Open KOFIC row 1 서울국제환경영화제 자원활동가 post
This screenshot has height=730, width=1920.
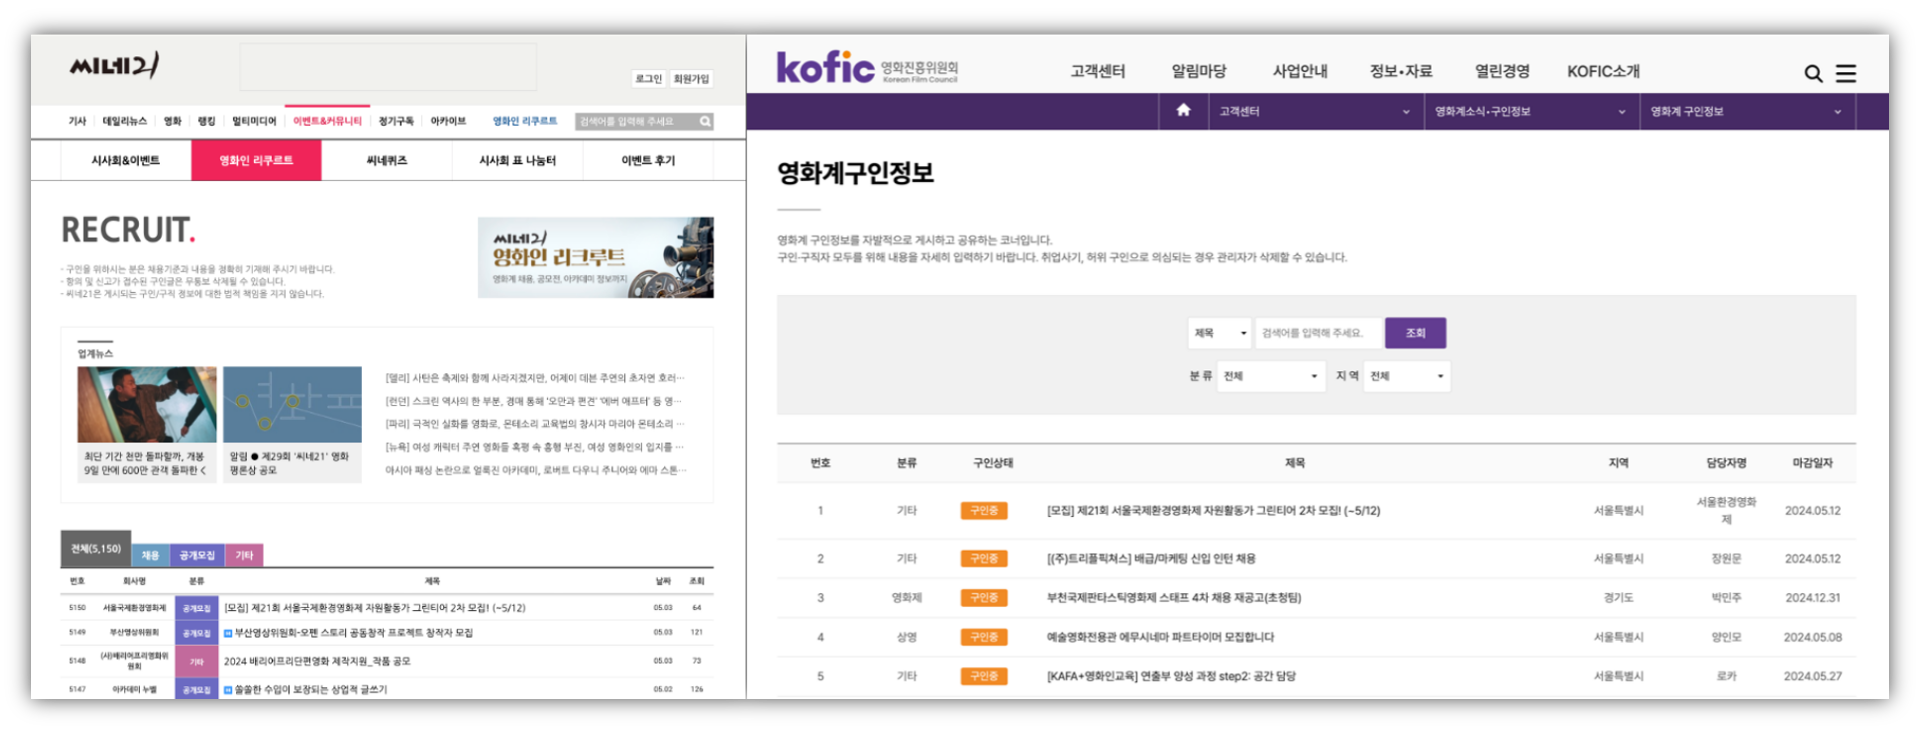[1213, 511]
